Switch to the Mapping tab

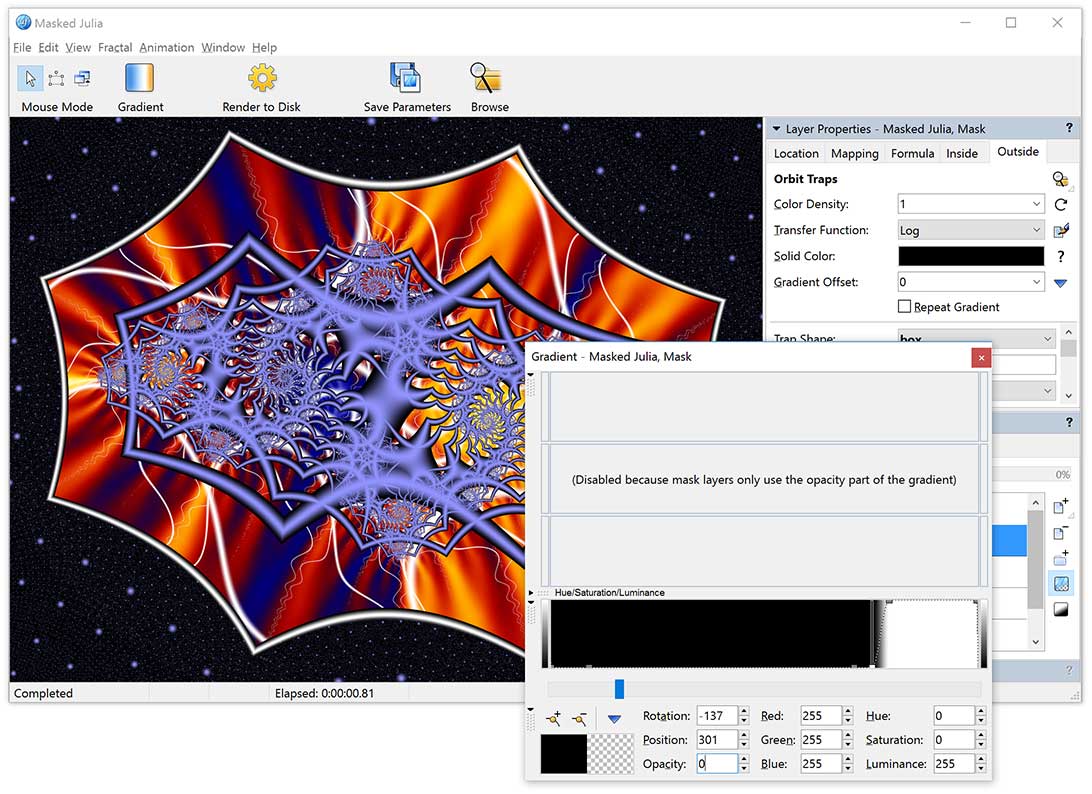pos(855,153)
